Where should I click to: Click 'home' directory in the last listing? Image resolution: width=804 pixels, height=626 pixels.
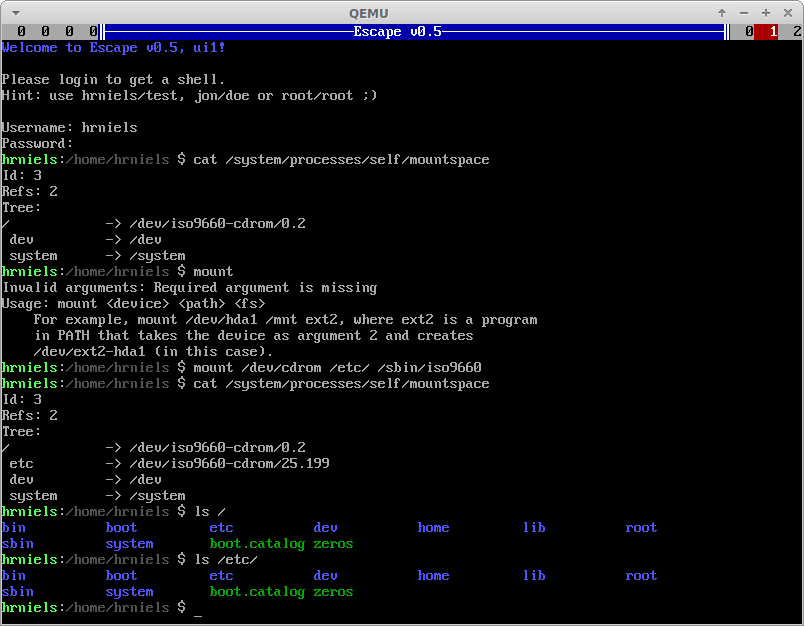click(433, 576)
